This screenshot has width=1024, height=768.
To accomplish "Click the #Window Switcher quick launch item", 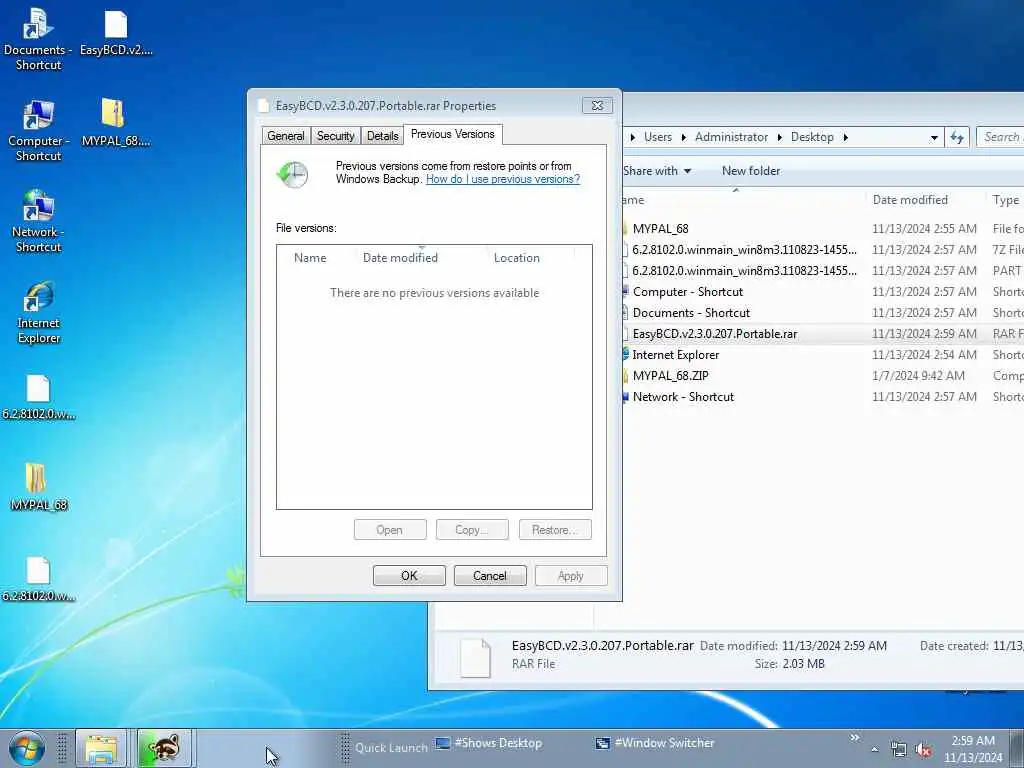I will point(655,743).
